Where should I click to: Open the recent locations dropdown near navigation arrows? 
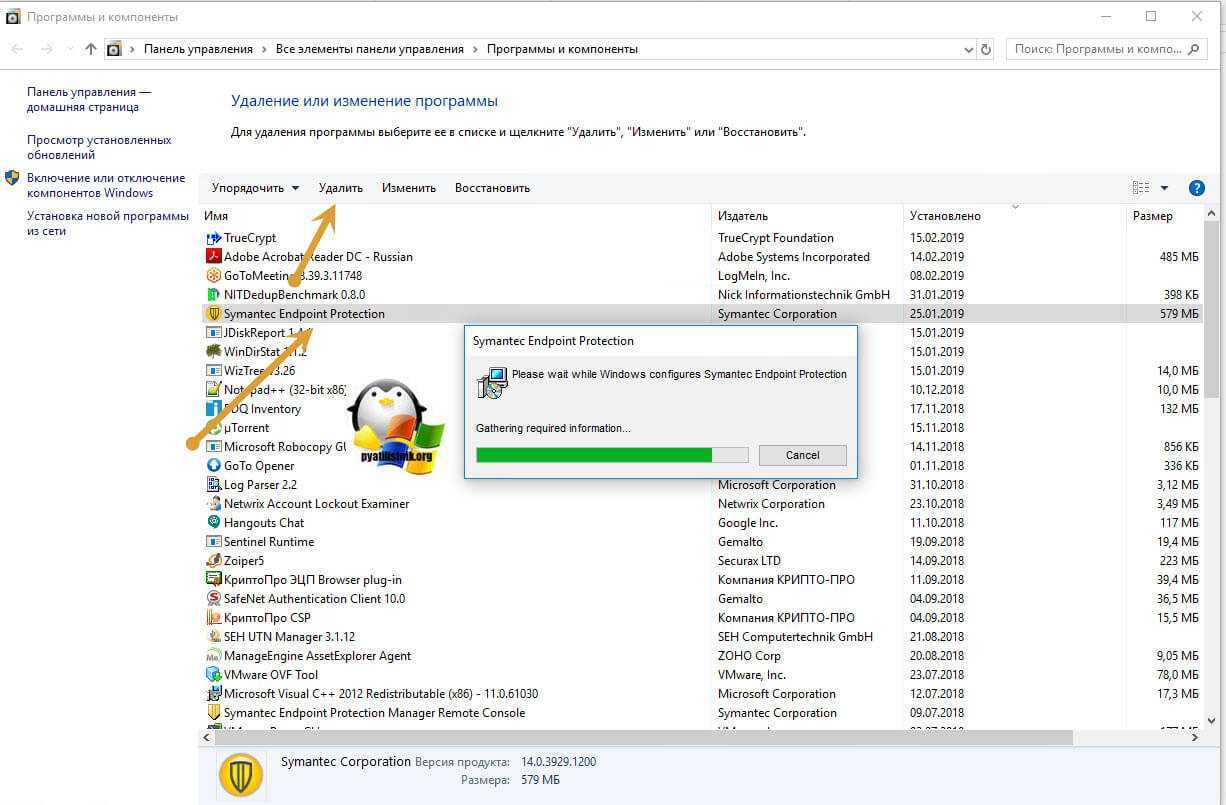[x=70, y=49]
